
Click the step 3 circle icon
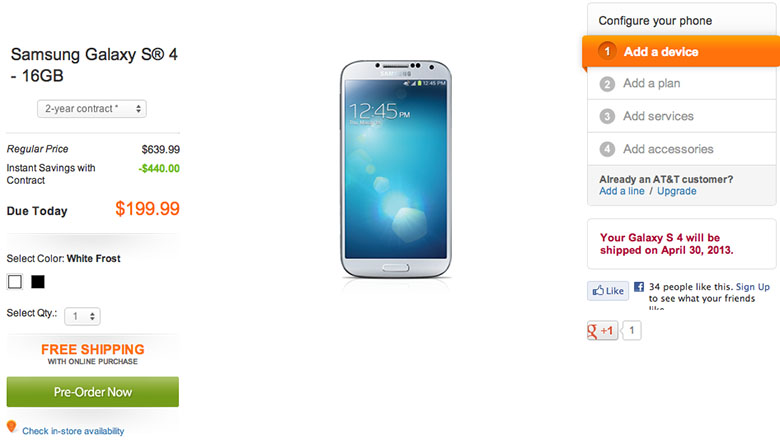pos(607,116)
